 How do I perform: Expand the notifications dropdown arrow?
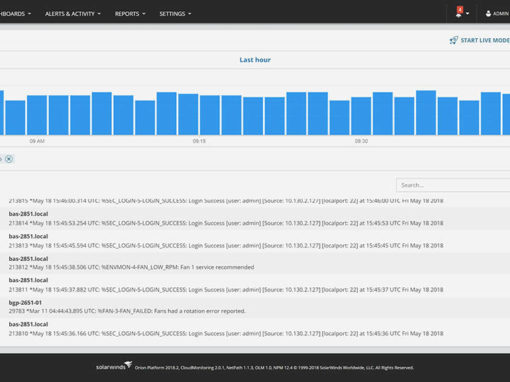pyautogui.click(x=467, y=14)
